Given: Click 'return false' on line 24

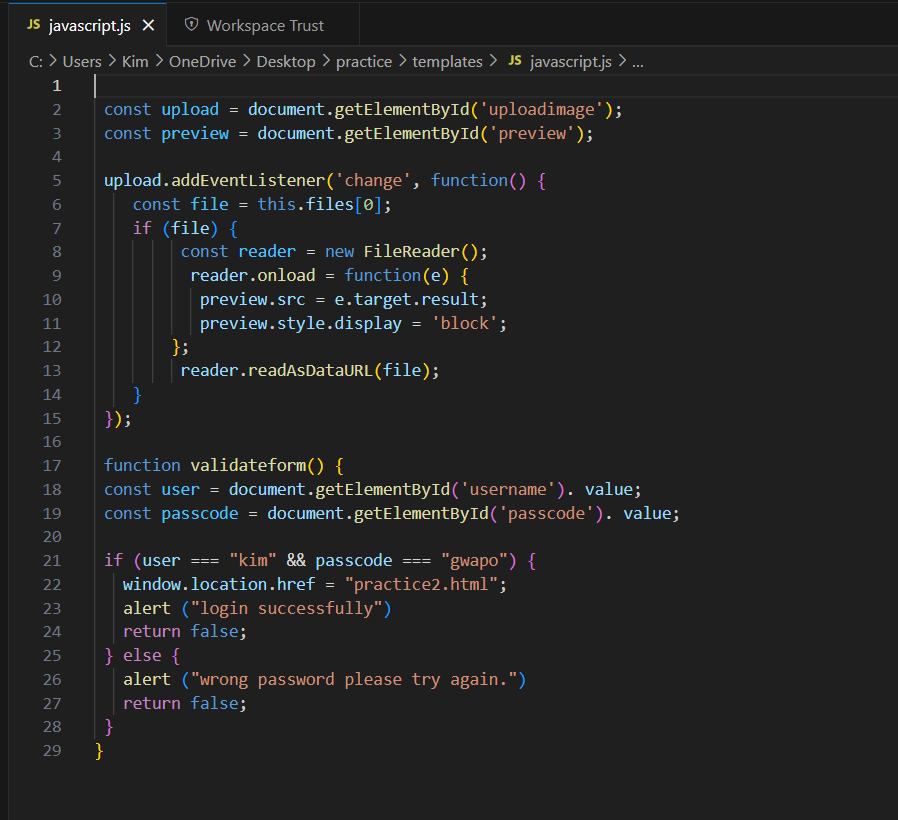Looking at the screenshot, I should pos(180,632).
